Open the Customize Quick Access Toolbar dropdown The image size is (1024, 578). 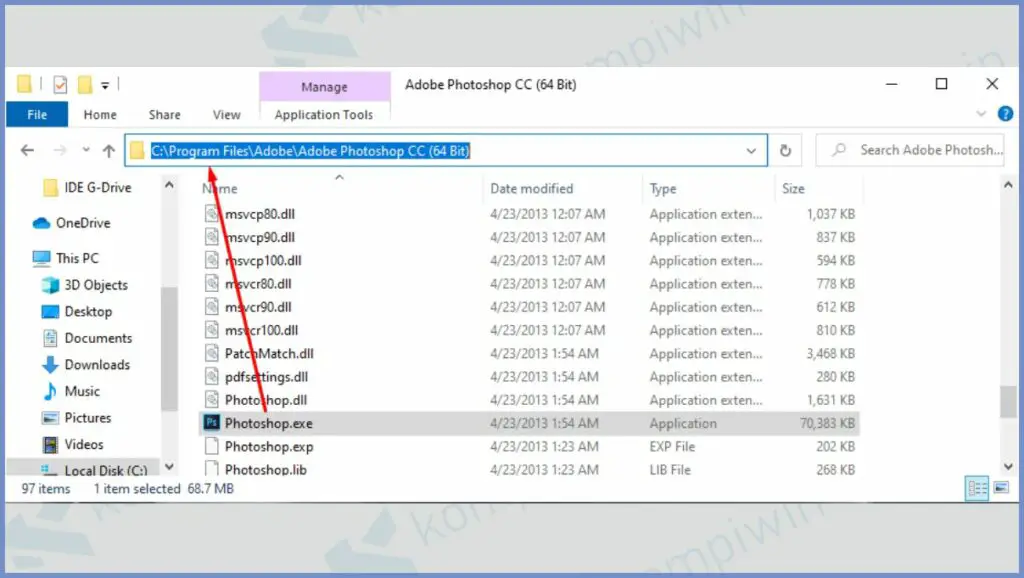click(105, 84)
